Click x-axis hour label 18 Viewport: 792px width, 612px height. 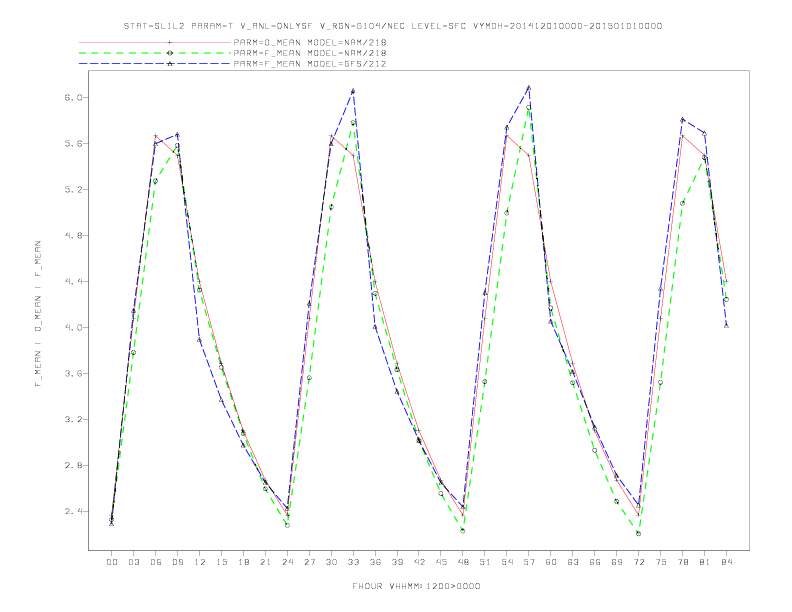[243, 562]
